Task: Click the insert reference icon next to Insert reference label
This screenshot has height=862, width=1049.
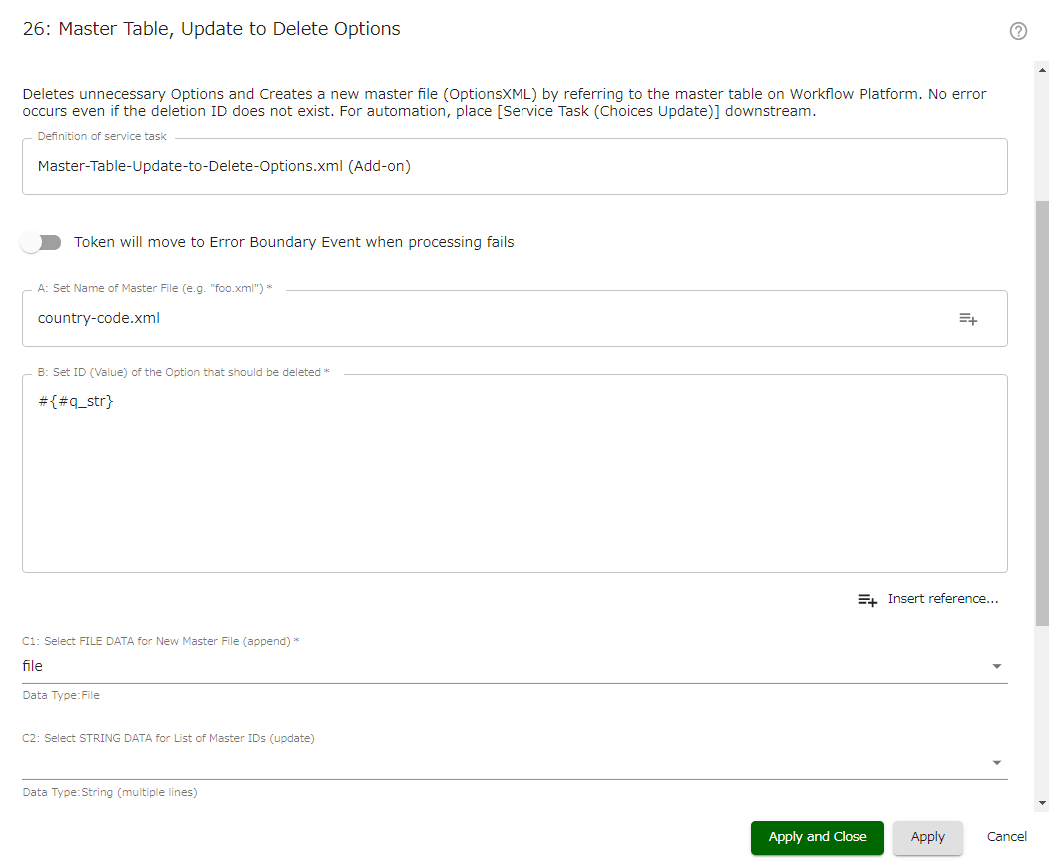Action: point(867,599)
